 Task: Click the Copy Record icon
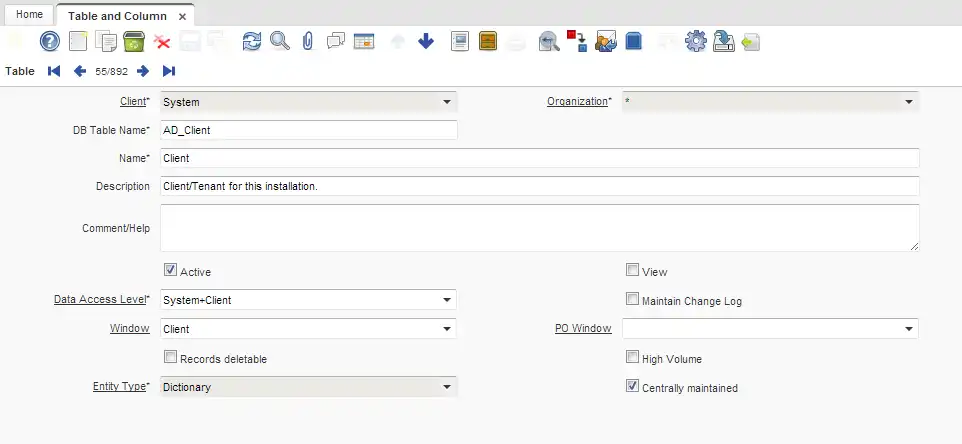[106, 42]
